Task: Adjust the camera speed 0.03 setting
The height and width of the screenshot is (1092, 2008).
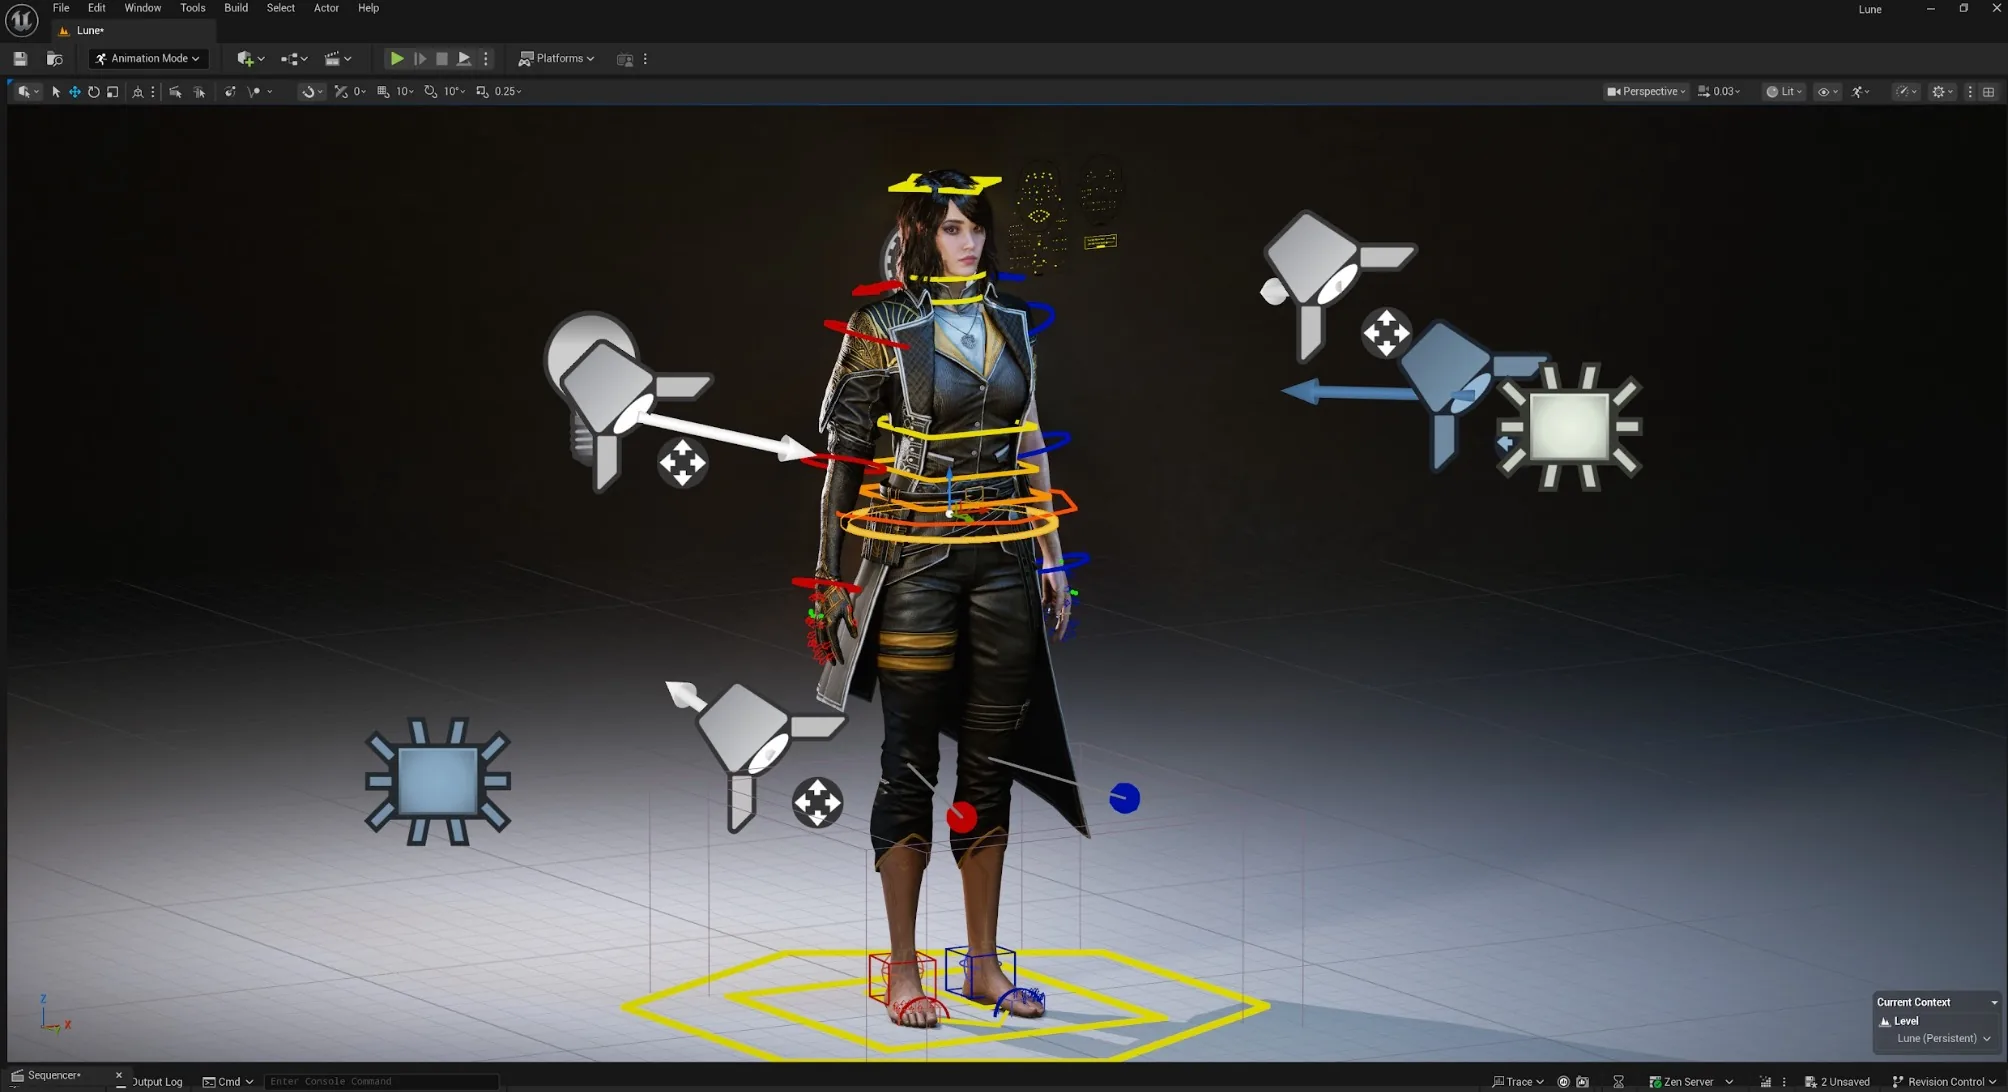Action: (x=1719, y=92)
